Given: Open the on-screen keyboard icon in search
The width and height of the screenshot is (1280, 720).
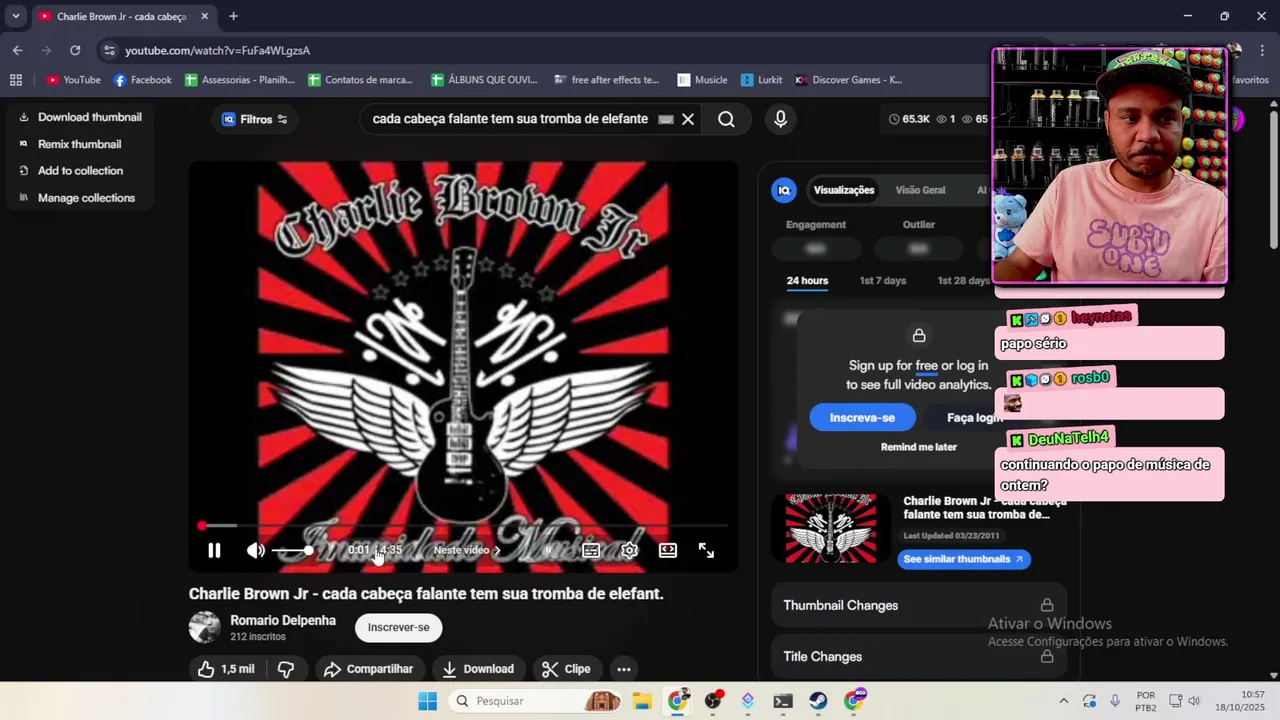Looking at the screenshot, I should (x=666, y=119).
